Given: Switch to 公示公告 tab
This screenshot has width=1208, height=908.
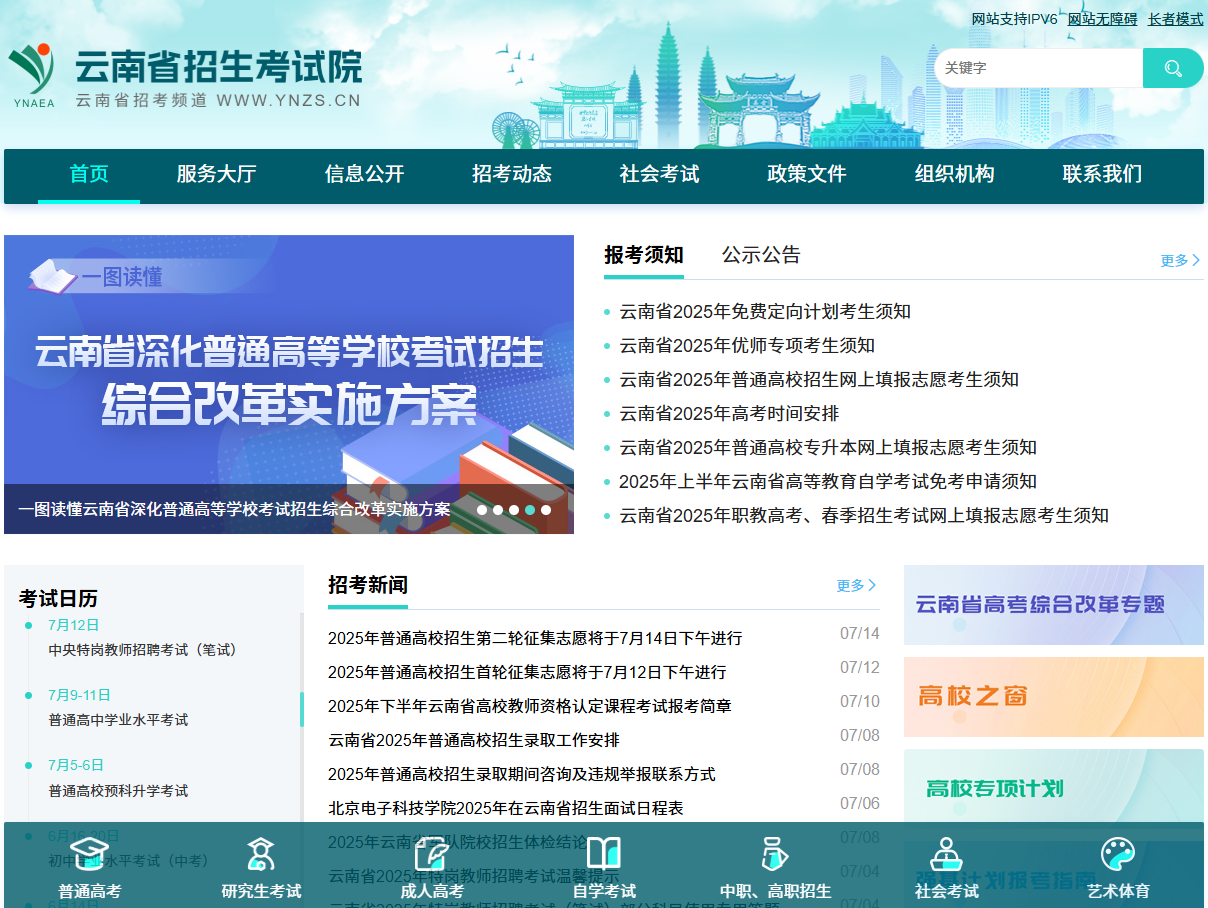Looking at the screenshot, I should tap(762, 255).
